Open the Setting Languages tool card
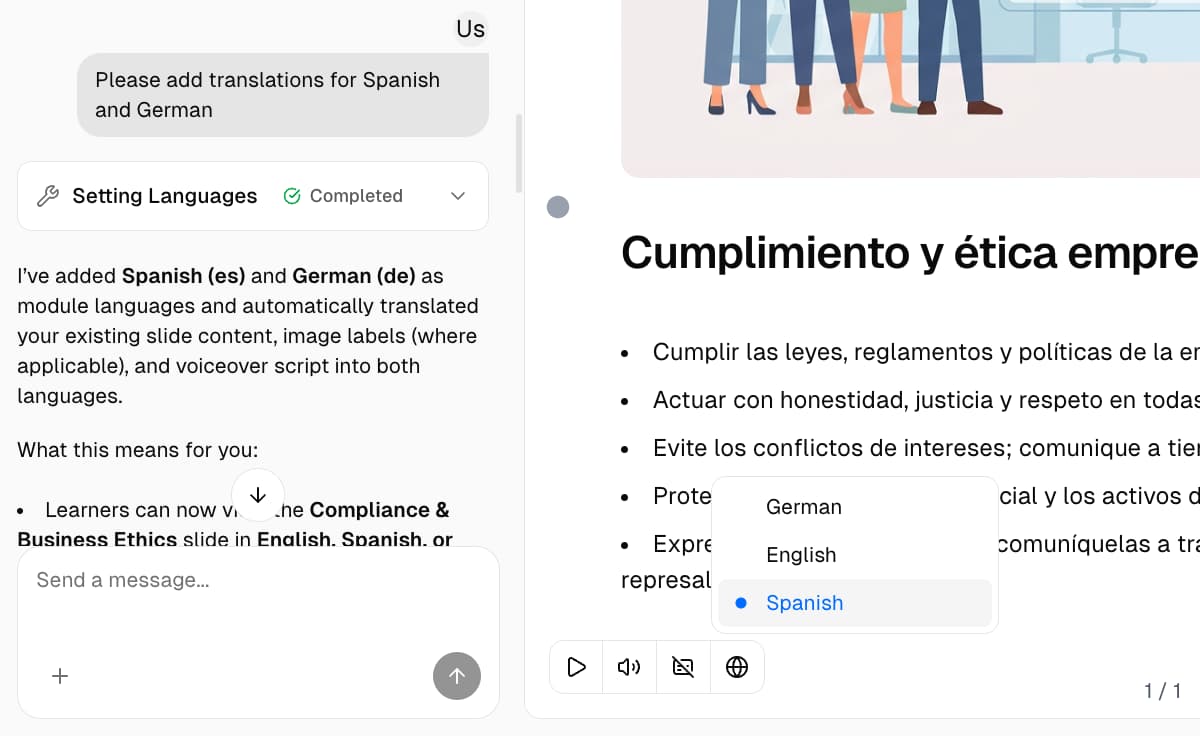Viewport: 1200px width, 736px height. tap(164, 196)
